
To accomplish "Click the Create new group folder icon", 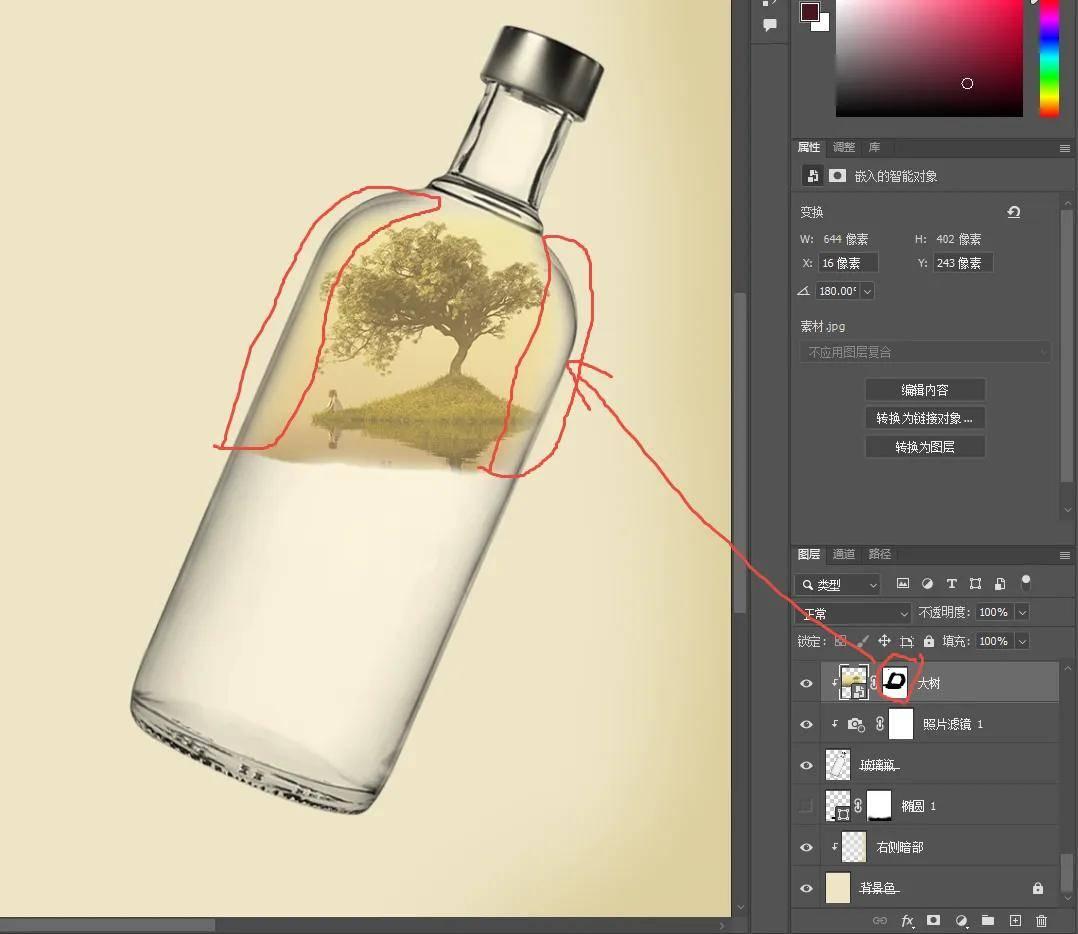I will point(988,920).
